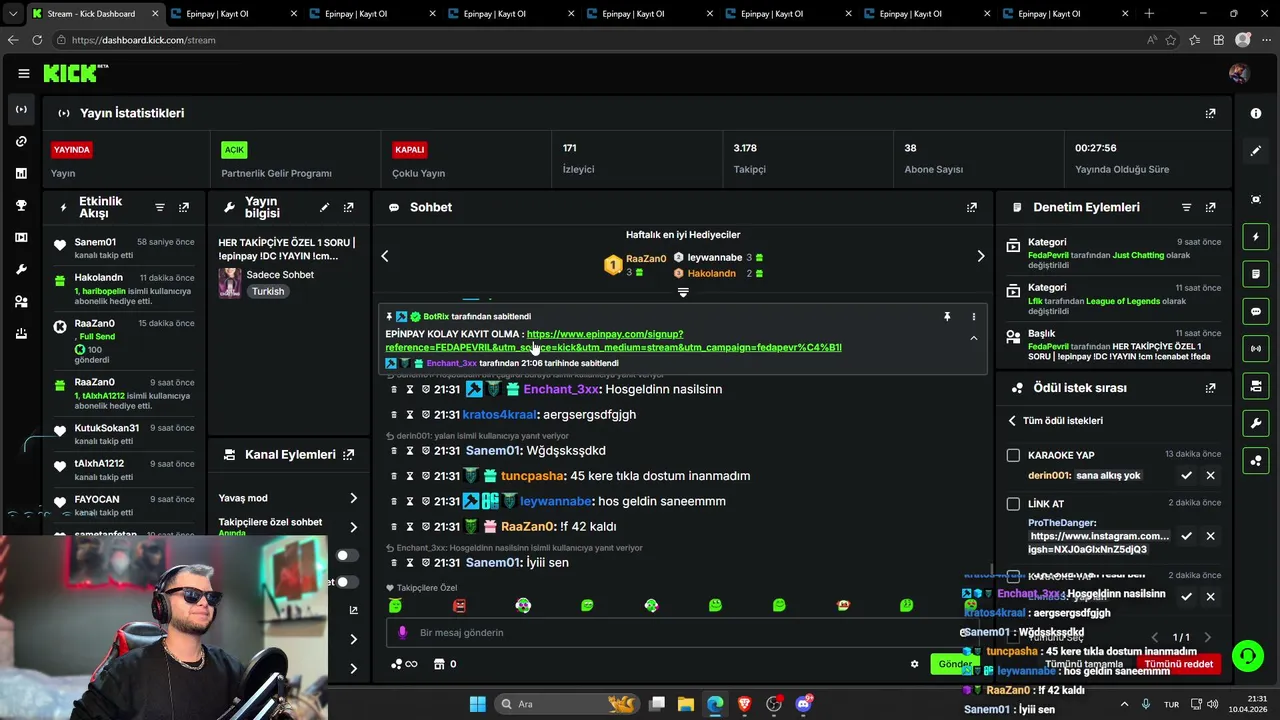Viewport: 1280px width, 720px height.
Task: Reject the LİNK AT reward request
Action: pyautogui.click(x=1210, y=536)
